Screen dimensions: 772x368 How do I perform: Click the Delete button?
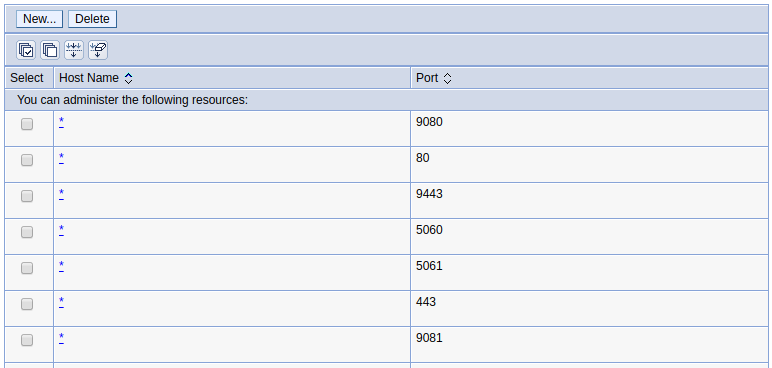click(x=92, y=19)
